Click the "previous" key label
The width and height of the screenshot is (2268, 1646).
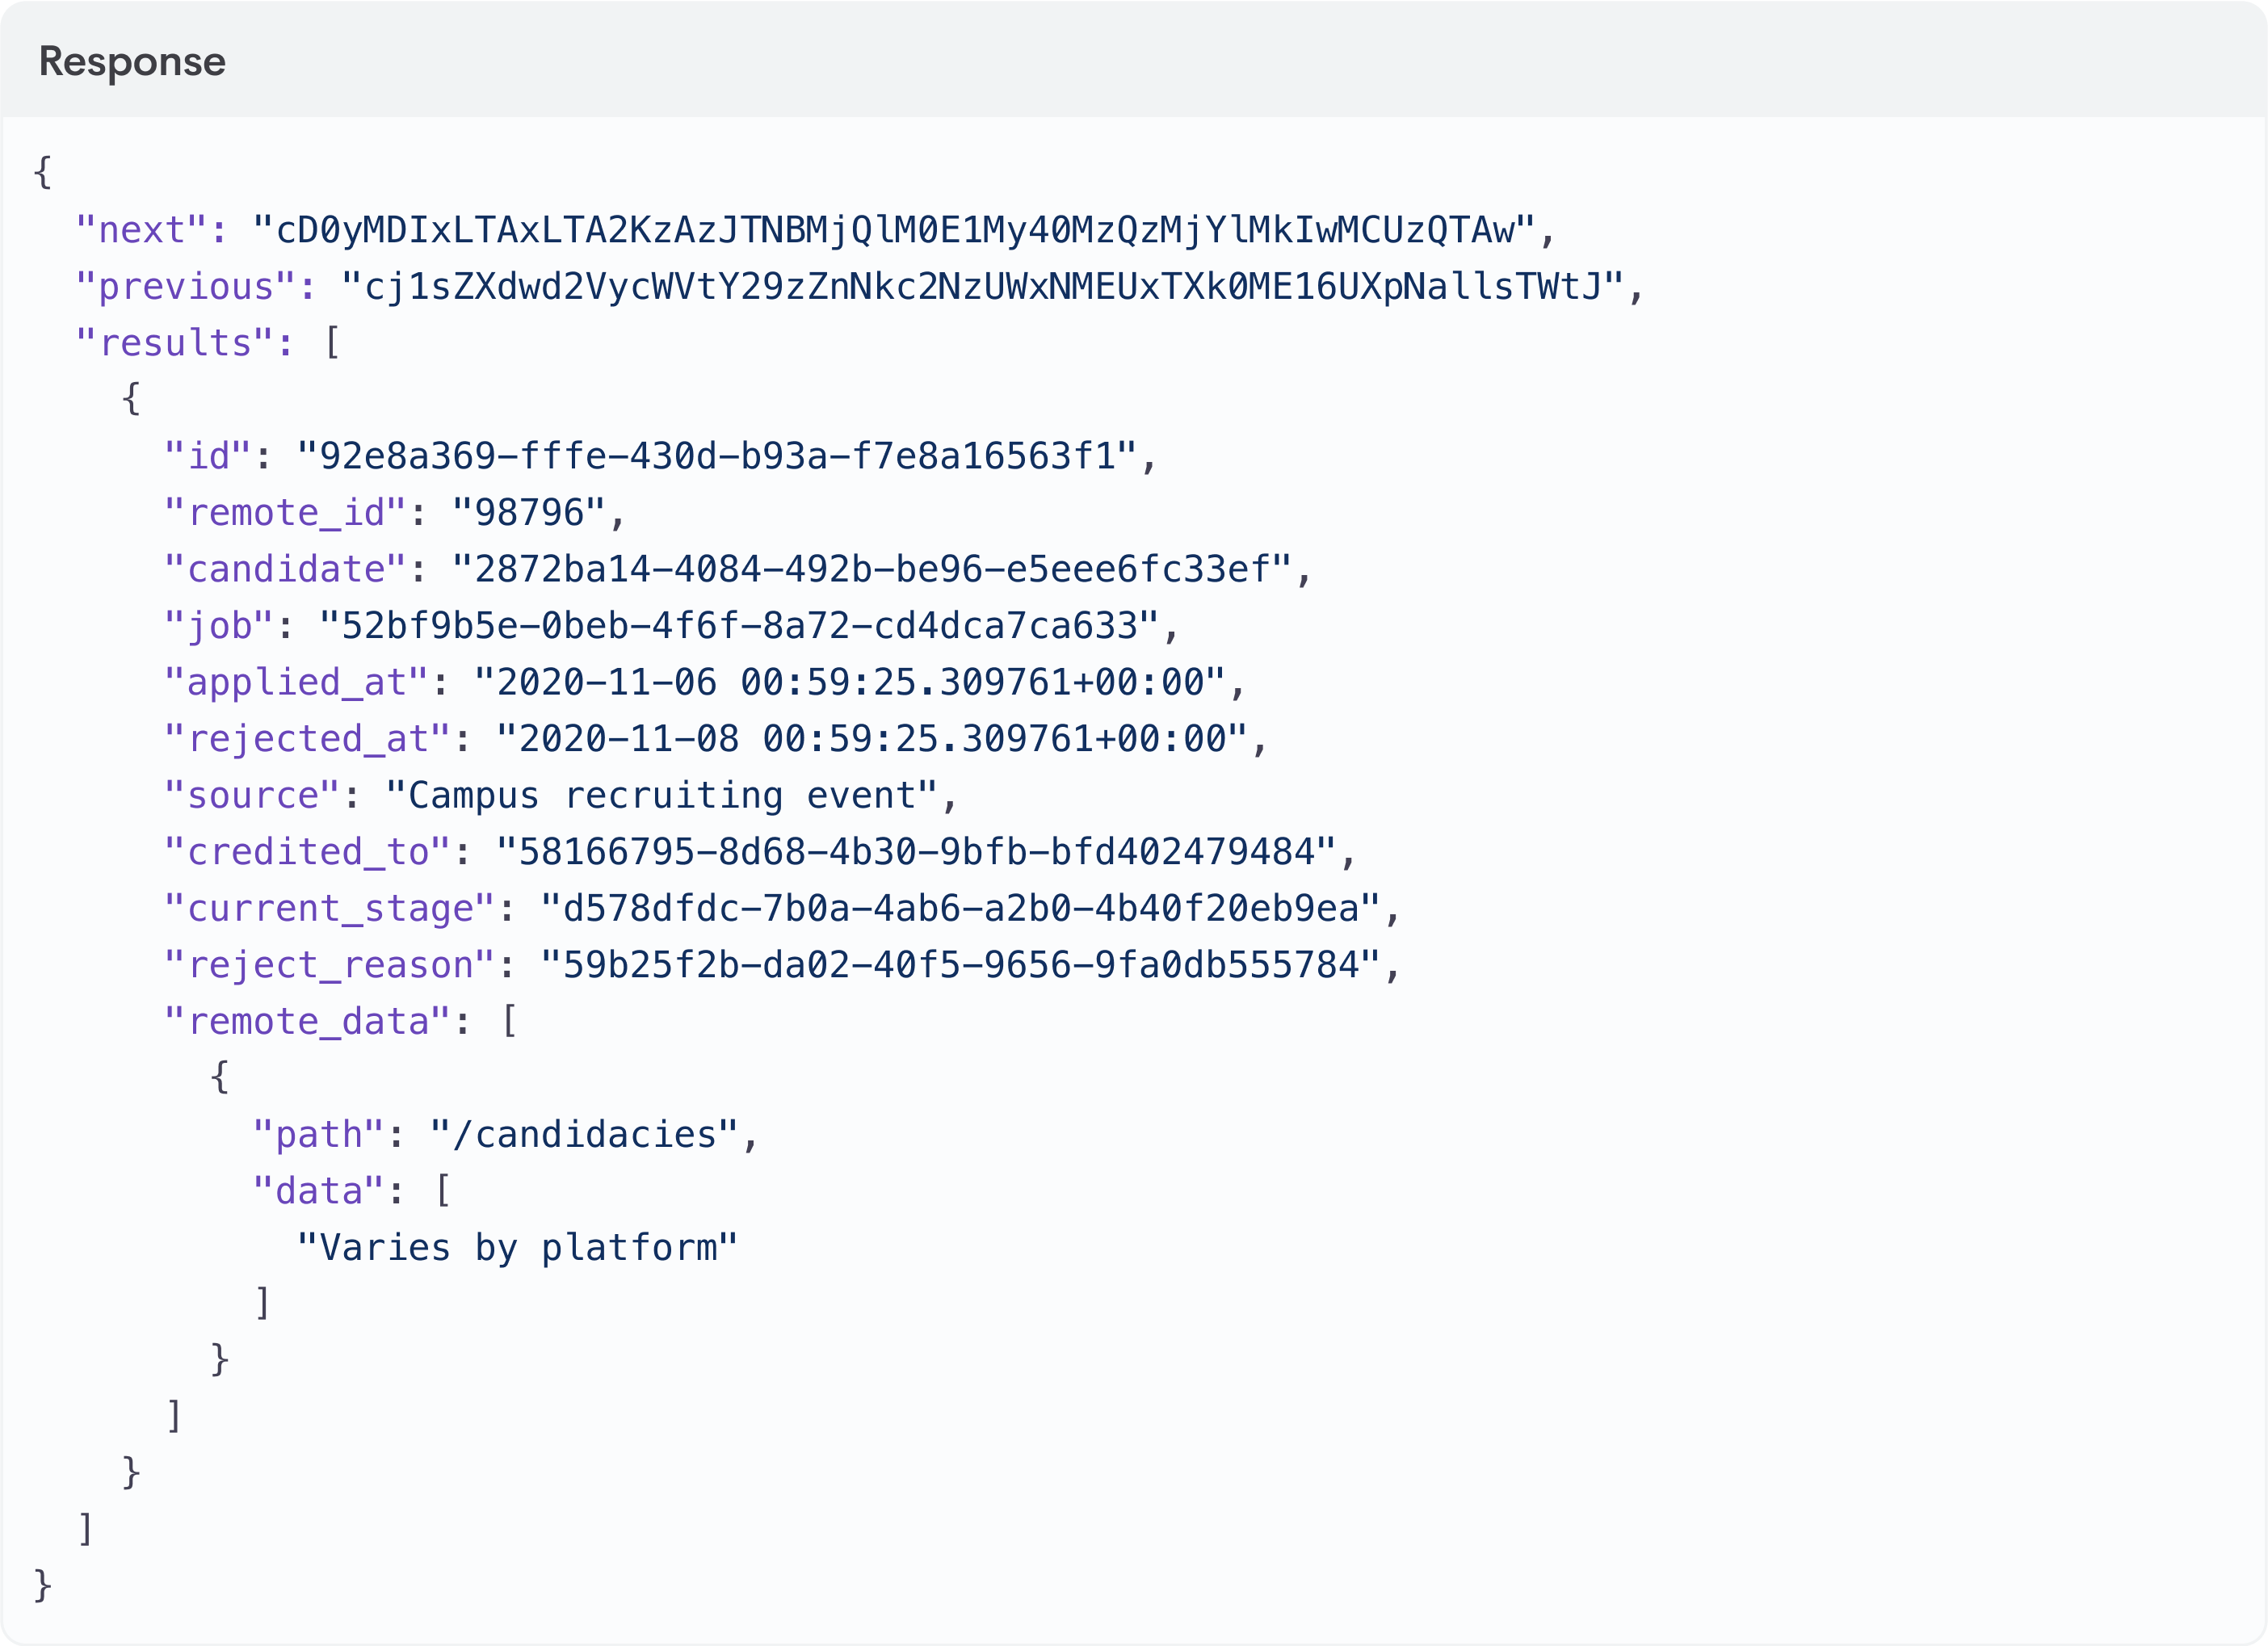coord(186,287)
